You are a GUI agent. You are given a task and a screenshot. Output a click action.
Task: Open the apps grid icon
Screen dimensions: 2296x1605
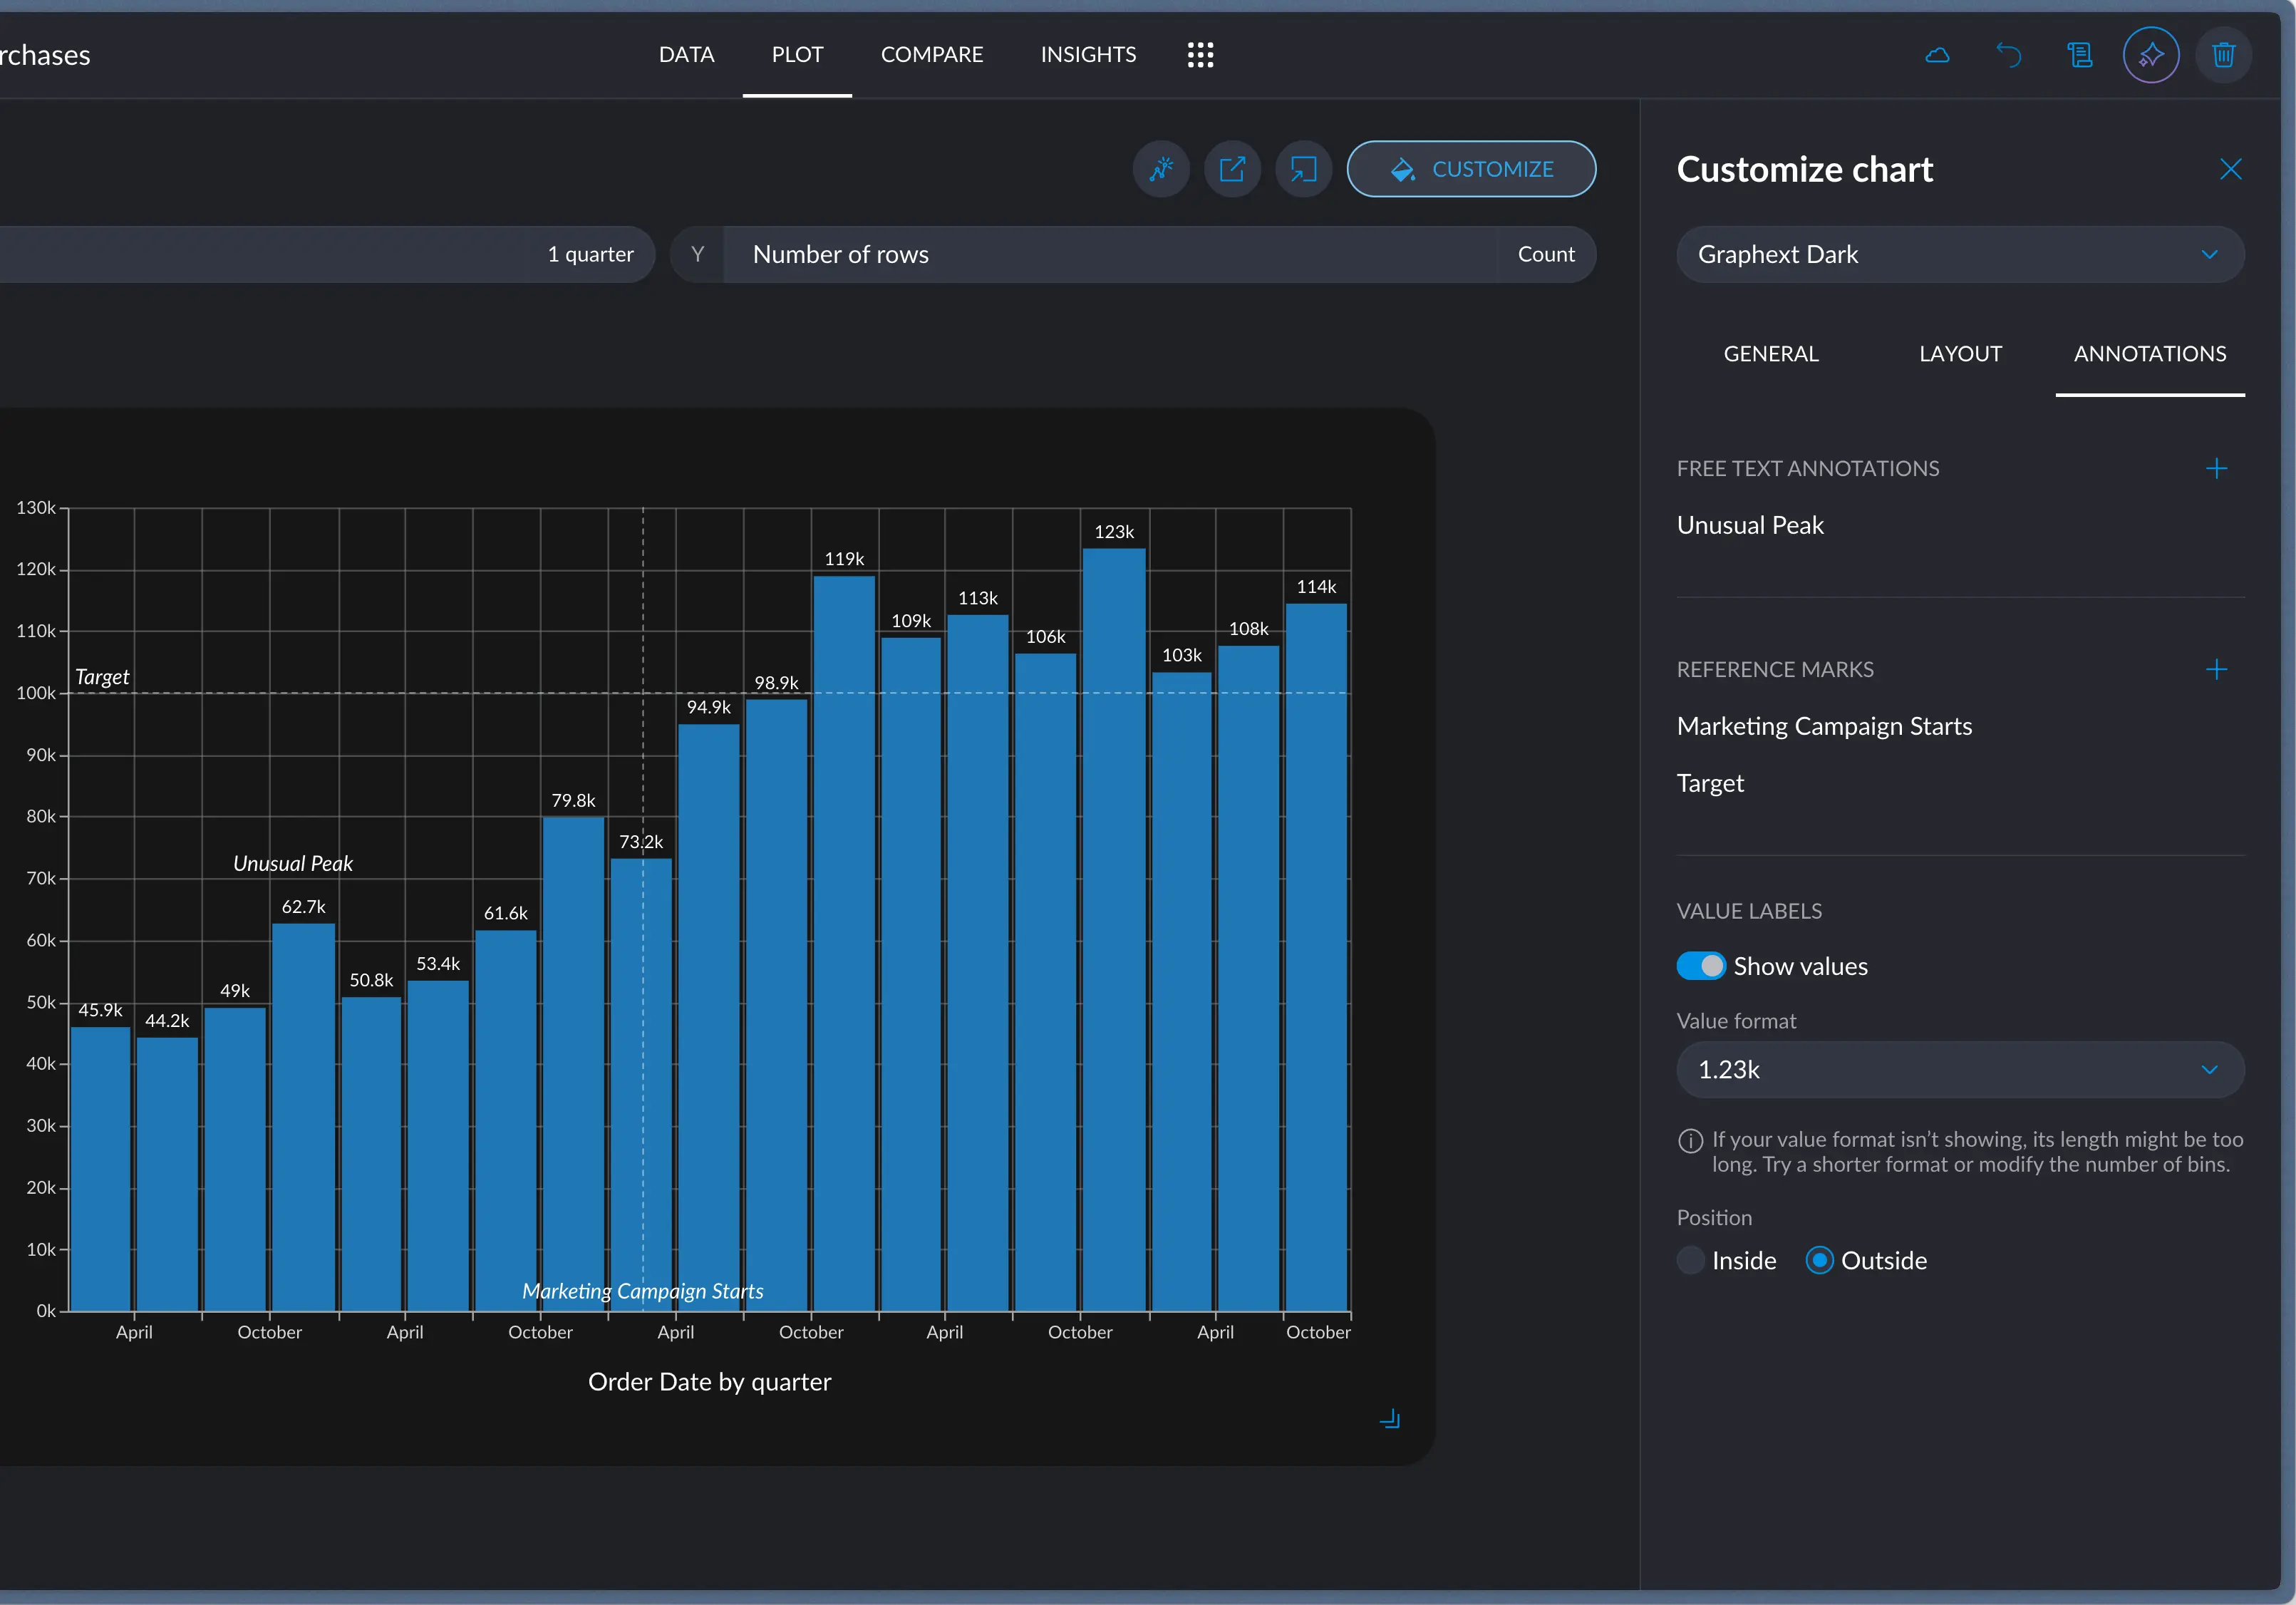[1200, 55]
